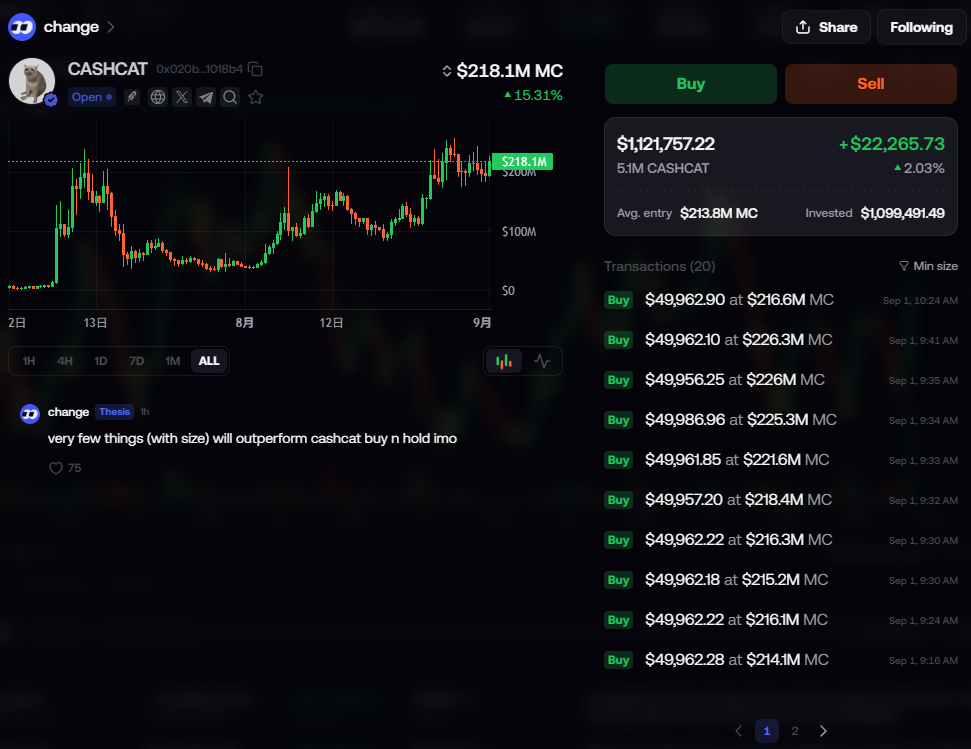Image resolution: width=971 pixels, height=749 pixels.
Task: Select the 1H chart timeframe
Action: click(x=29, y=361)
